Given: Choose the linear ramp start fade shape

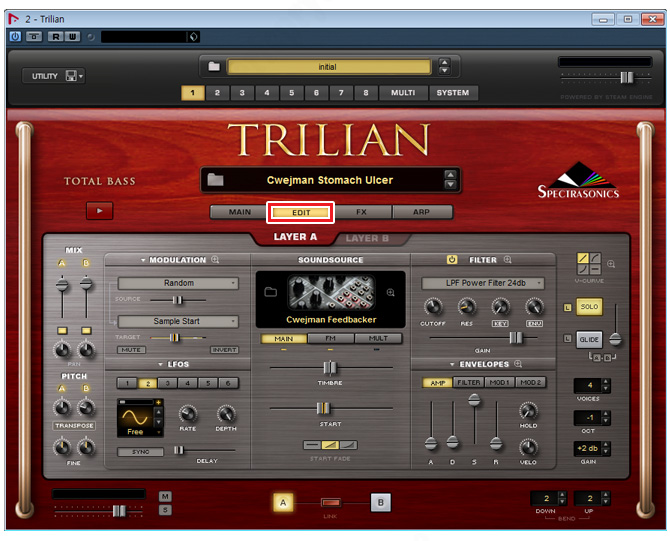Looking at the screenshot, I should click(x=330, y=445).
